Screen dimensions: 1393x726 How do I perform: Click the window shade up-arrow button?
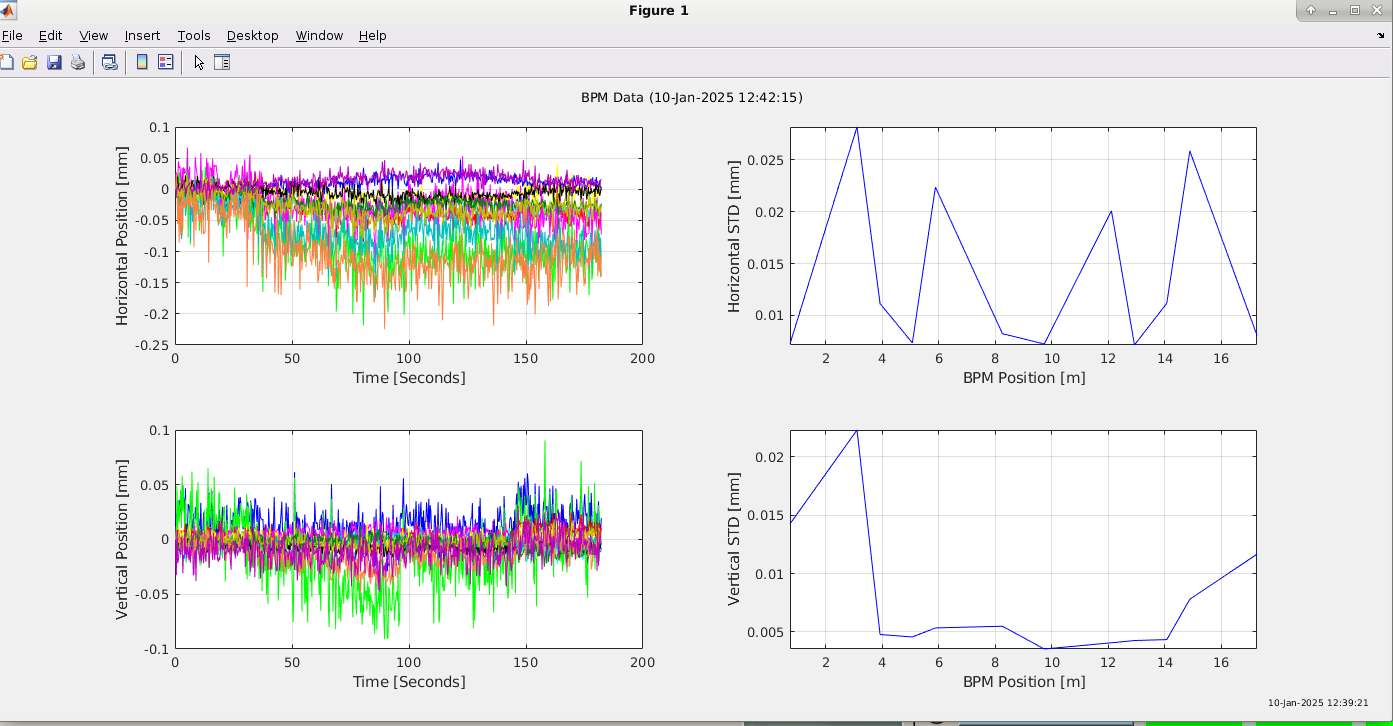click(x=1311, y=10)
